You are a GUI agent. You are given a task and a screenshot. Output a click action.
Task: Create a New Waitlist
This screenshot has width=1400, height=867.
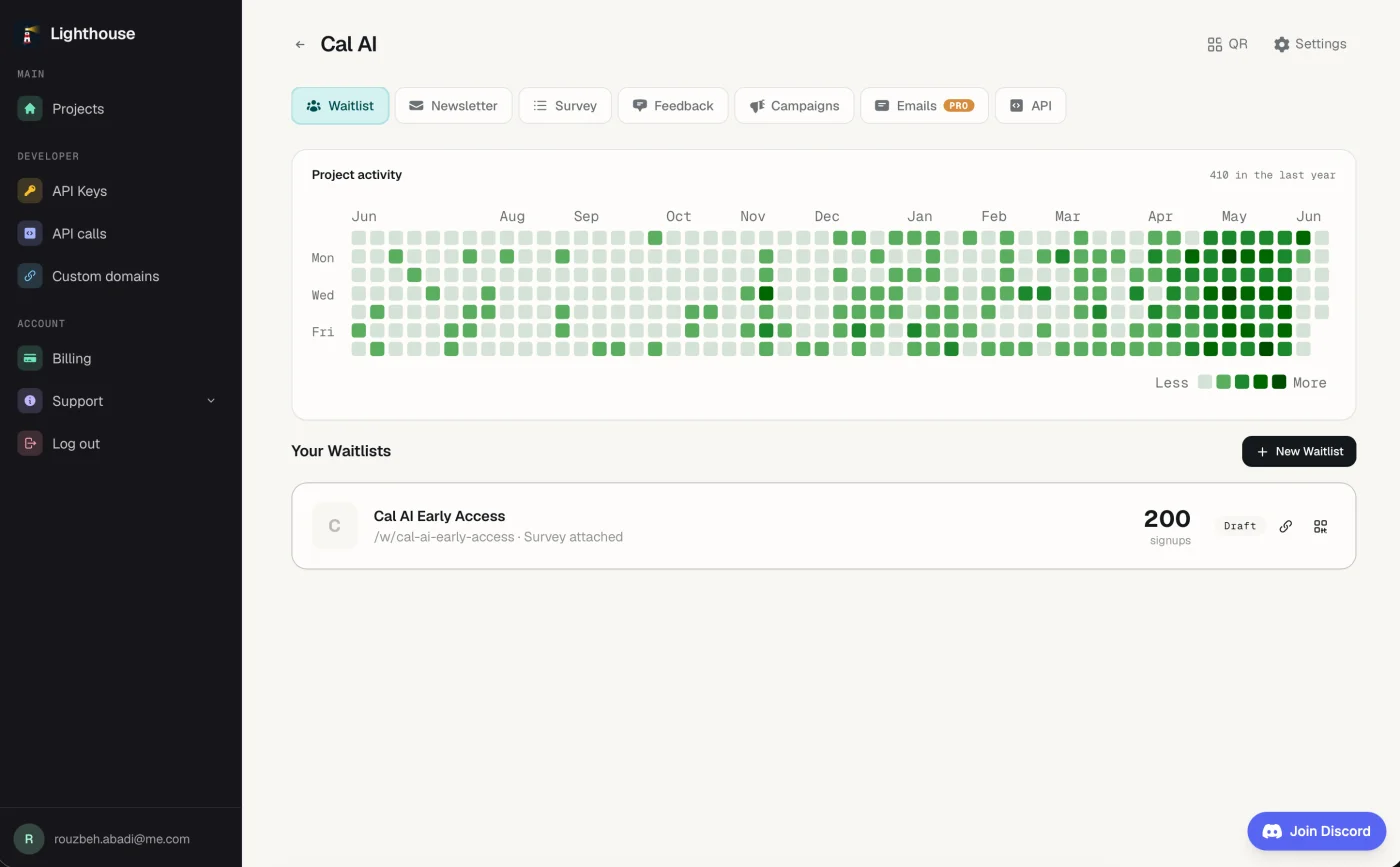tap(1299, 451)
